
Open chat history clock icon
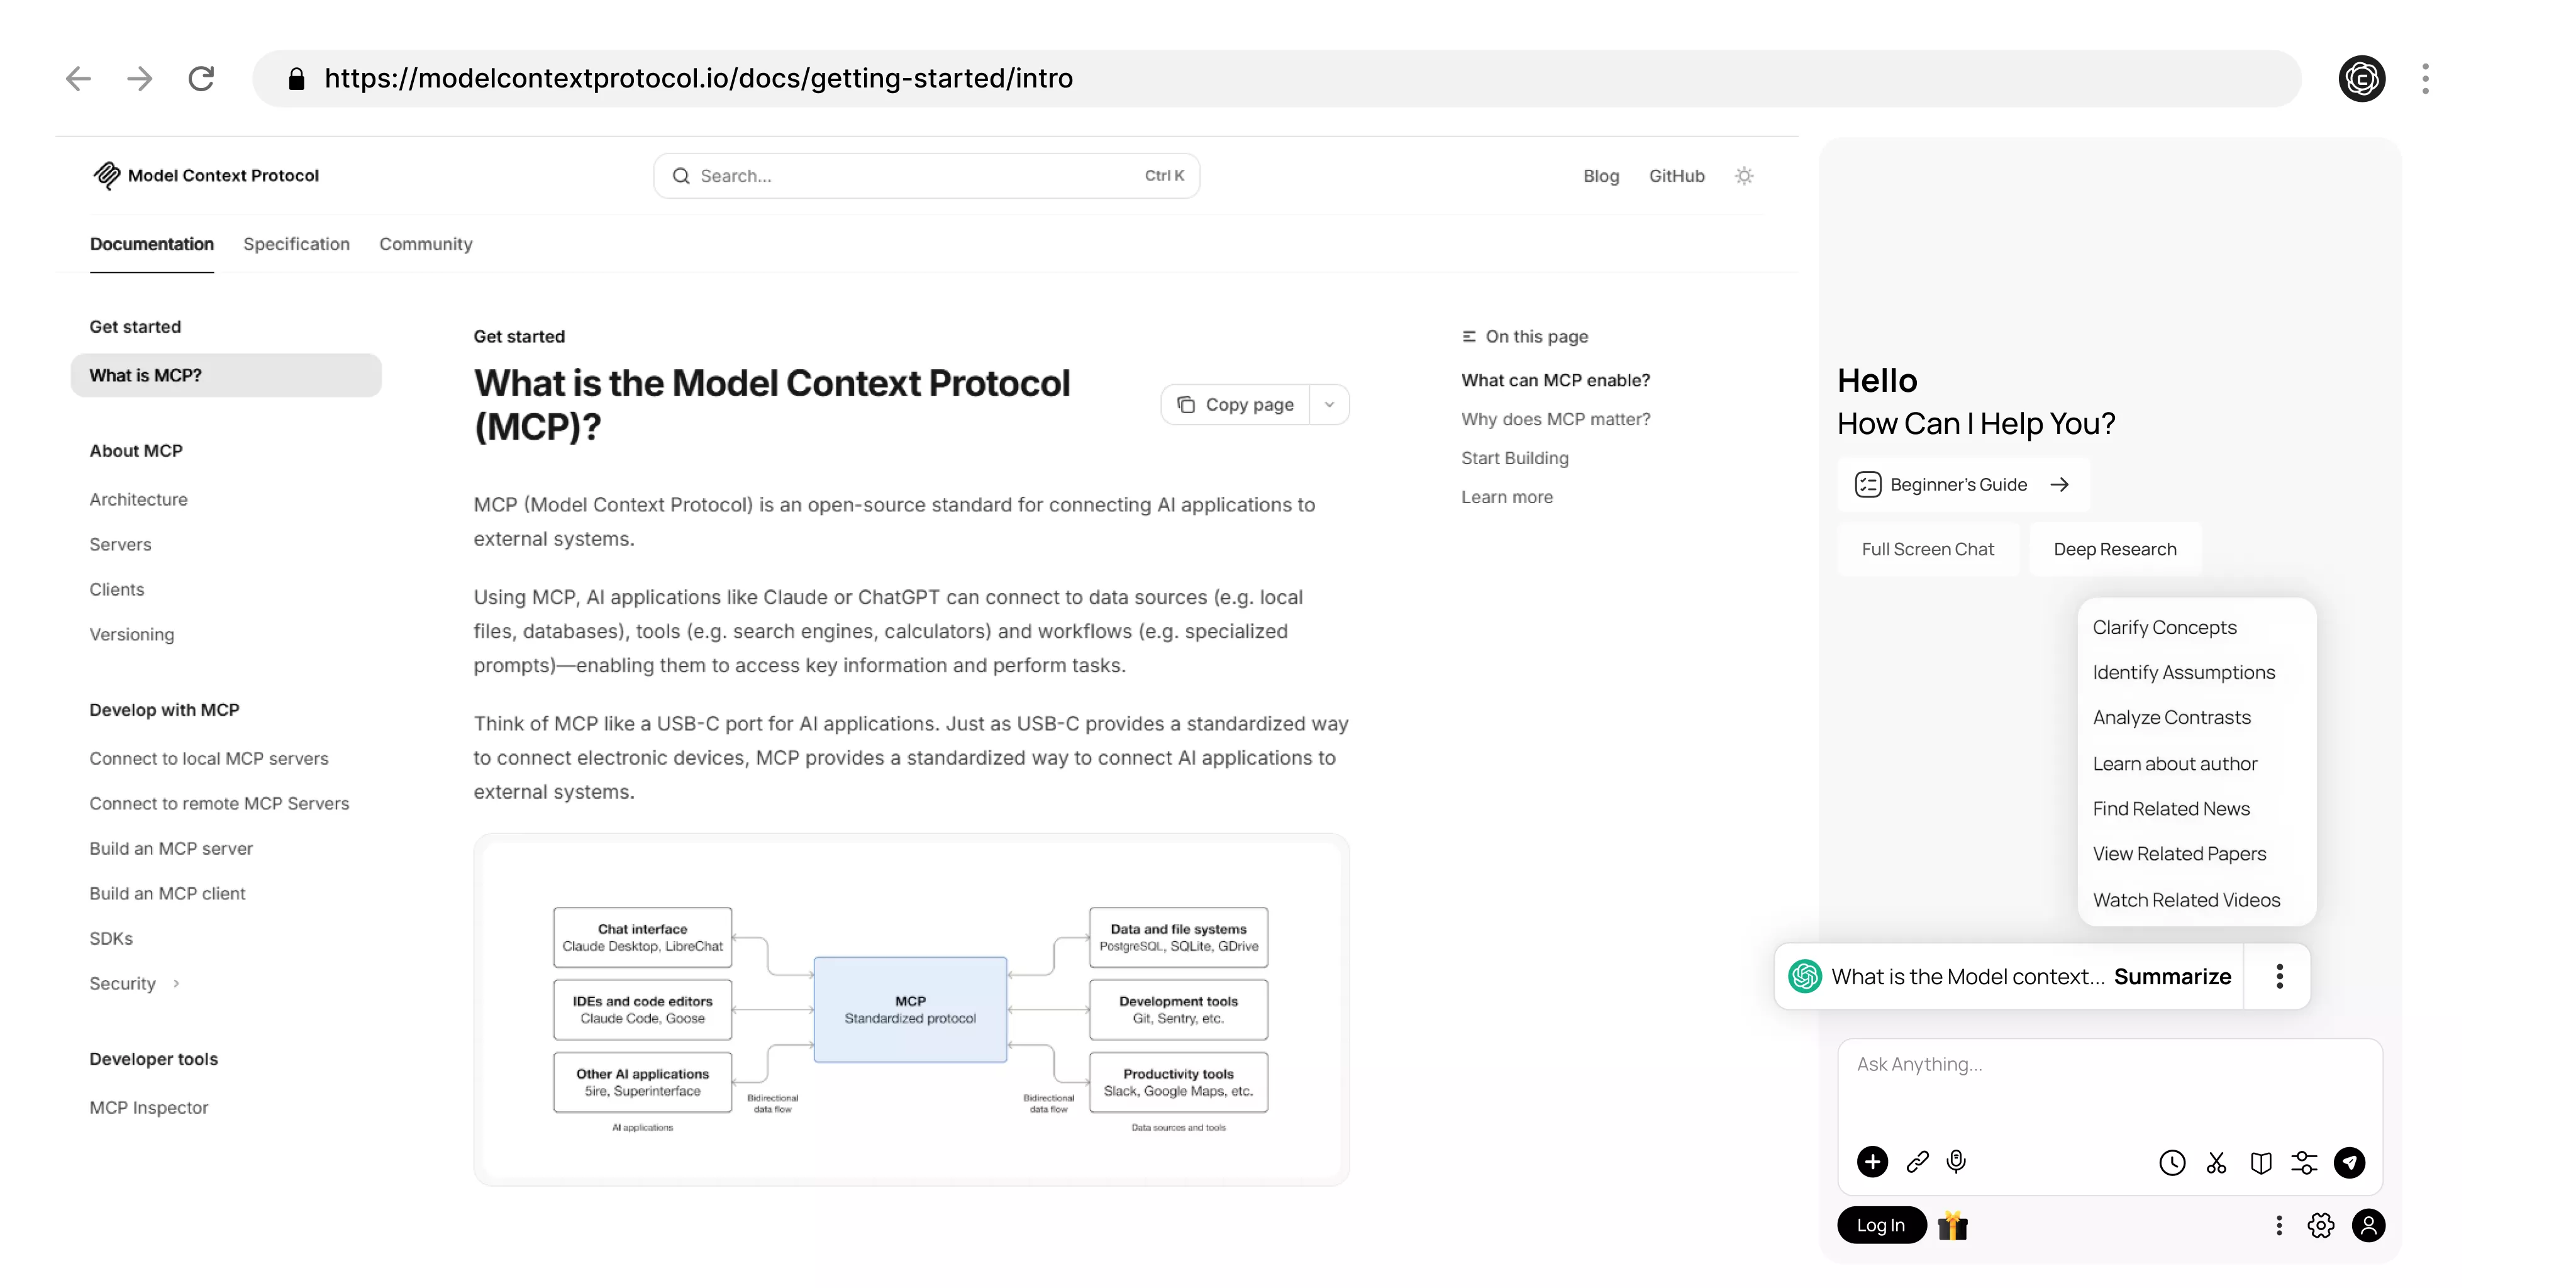2172,1163
